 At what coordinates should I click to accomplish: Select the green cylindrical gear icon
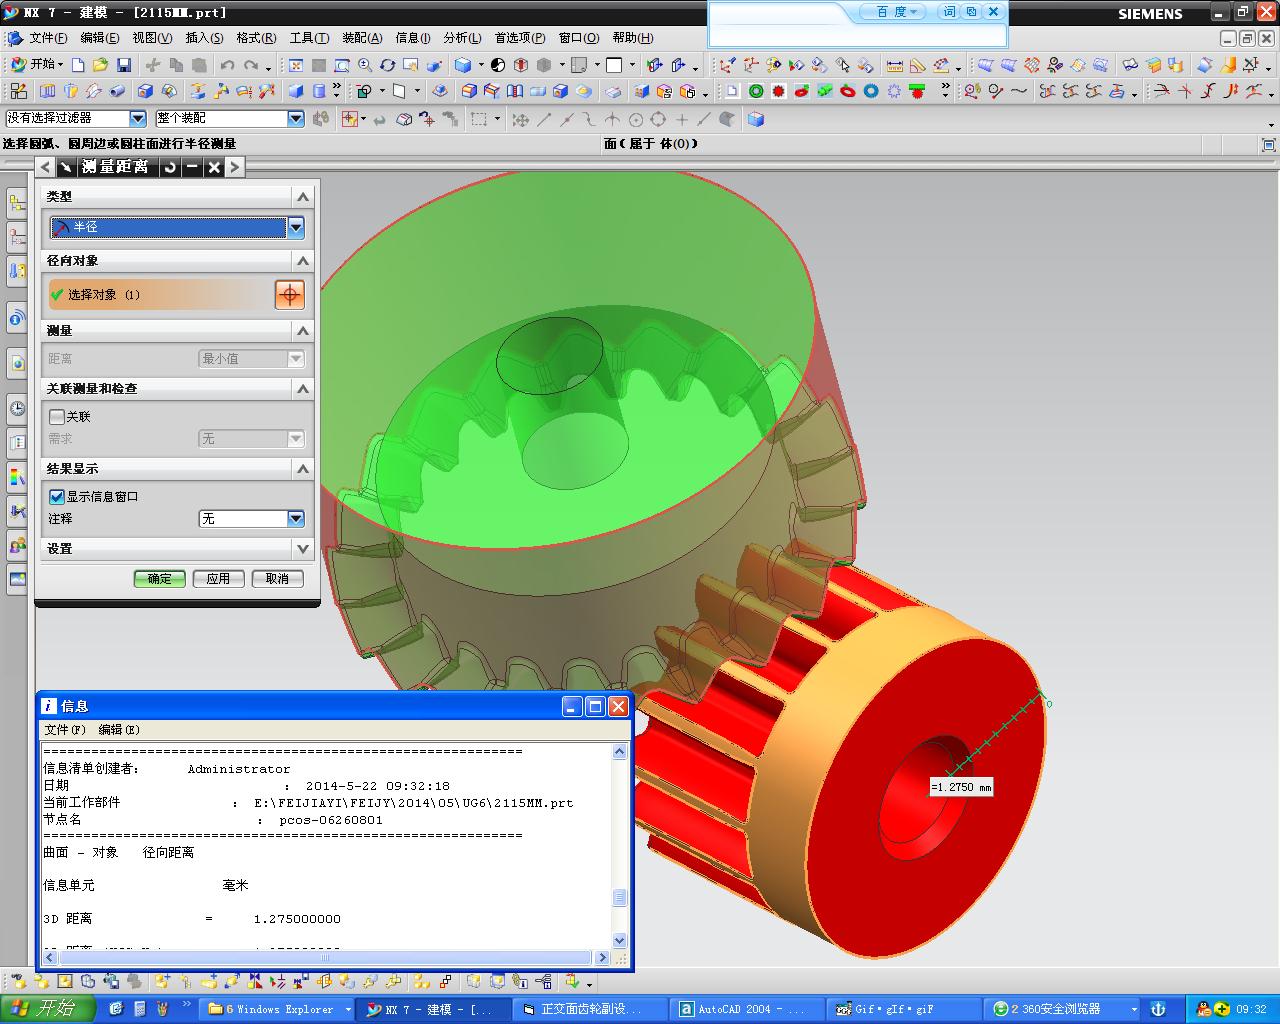pyautogui.click(x=756, y=91)
